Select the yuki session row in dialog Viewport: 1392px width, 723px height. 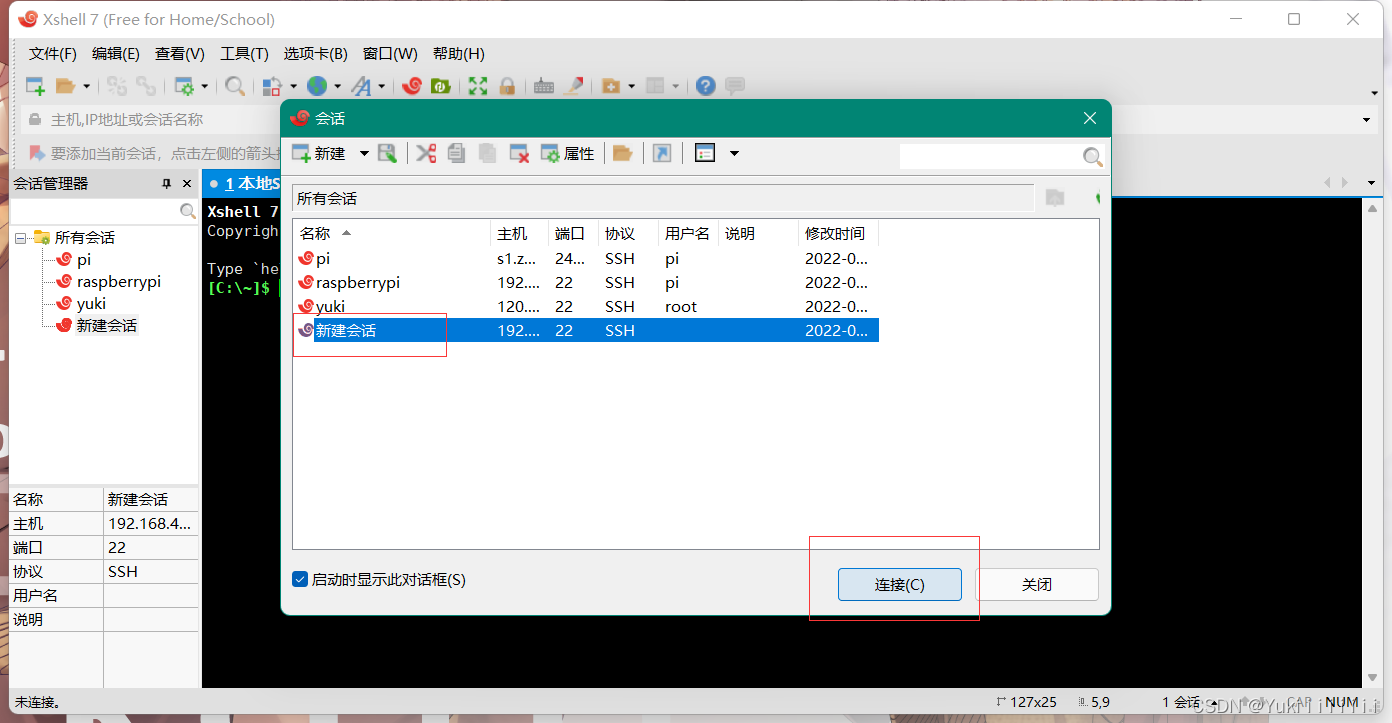(x=587, y=307)
